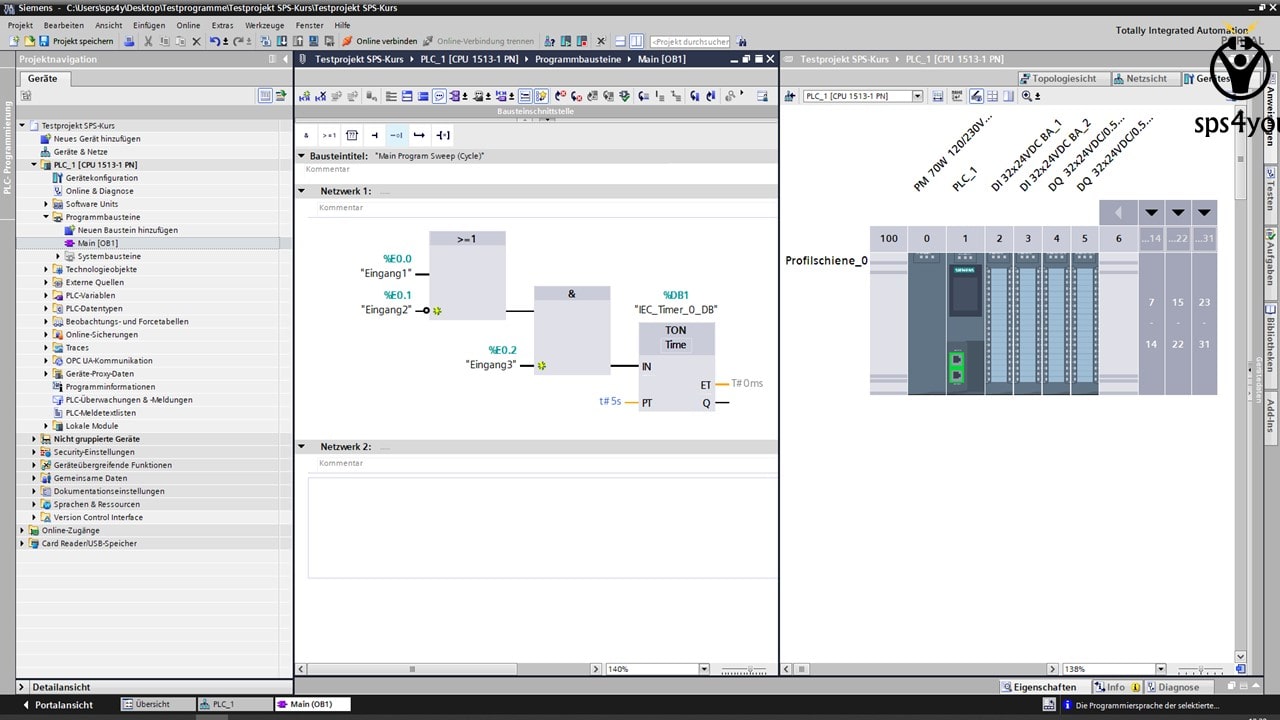Open the Einfügen menu
Screen dimensions: 1280x720
[149, 25]
